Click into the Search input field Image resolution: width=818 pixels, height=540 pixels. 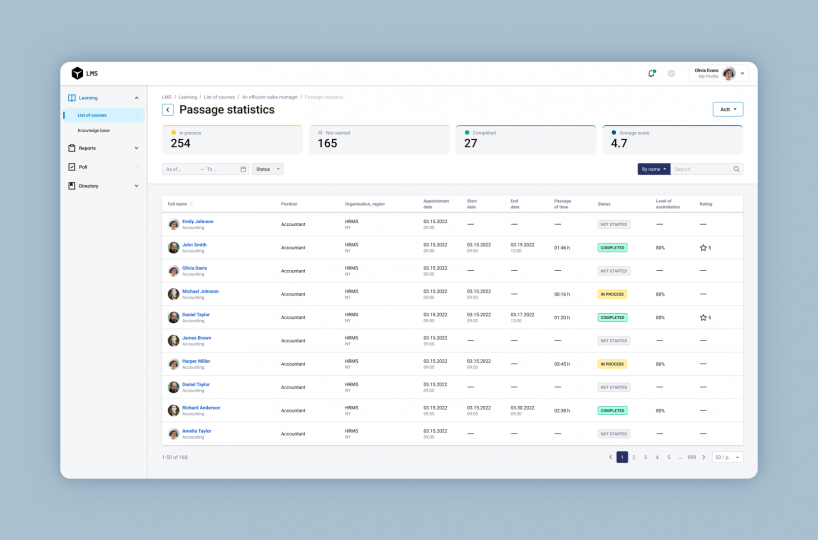tap(702, 169)
